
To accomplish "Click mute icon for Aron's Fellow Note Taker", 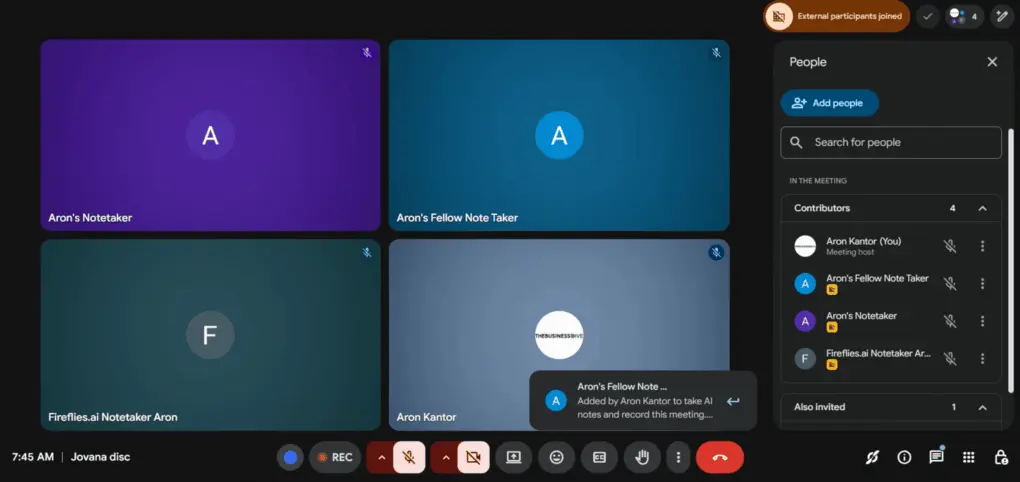I will 950,284.
